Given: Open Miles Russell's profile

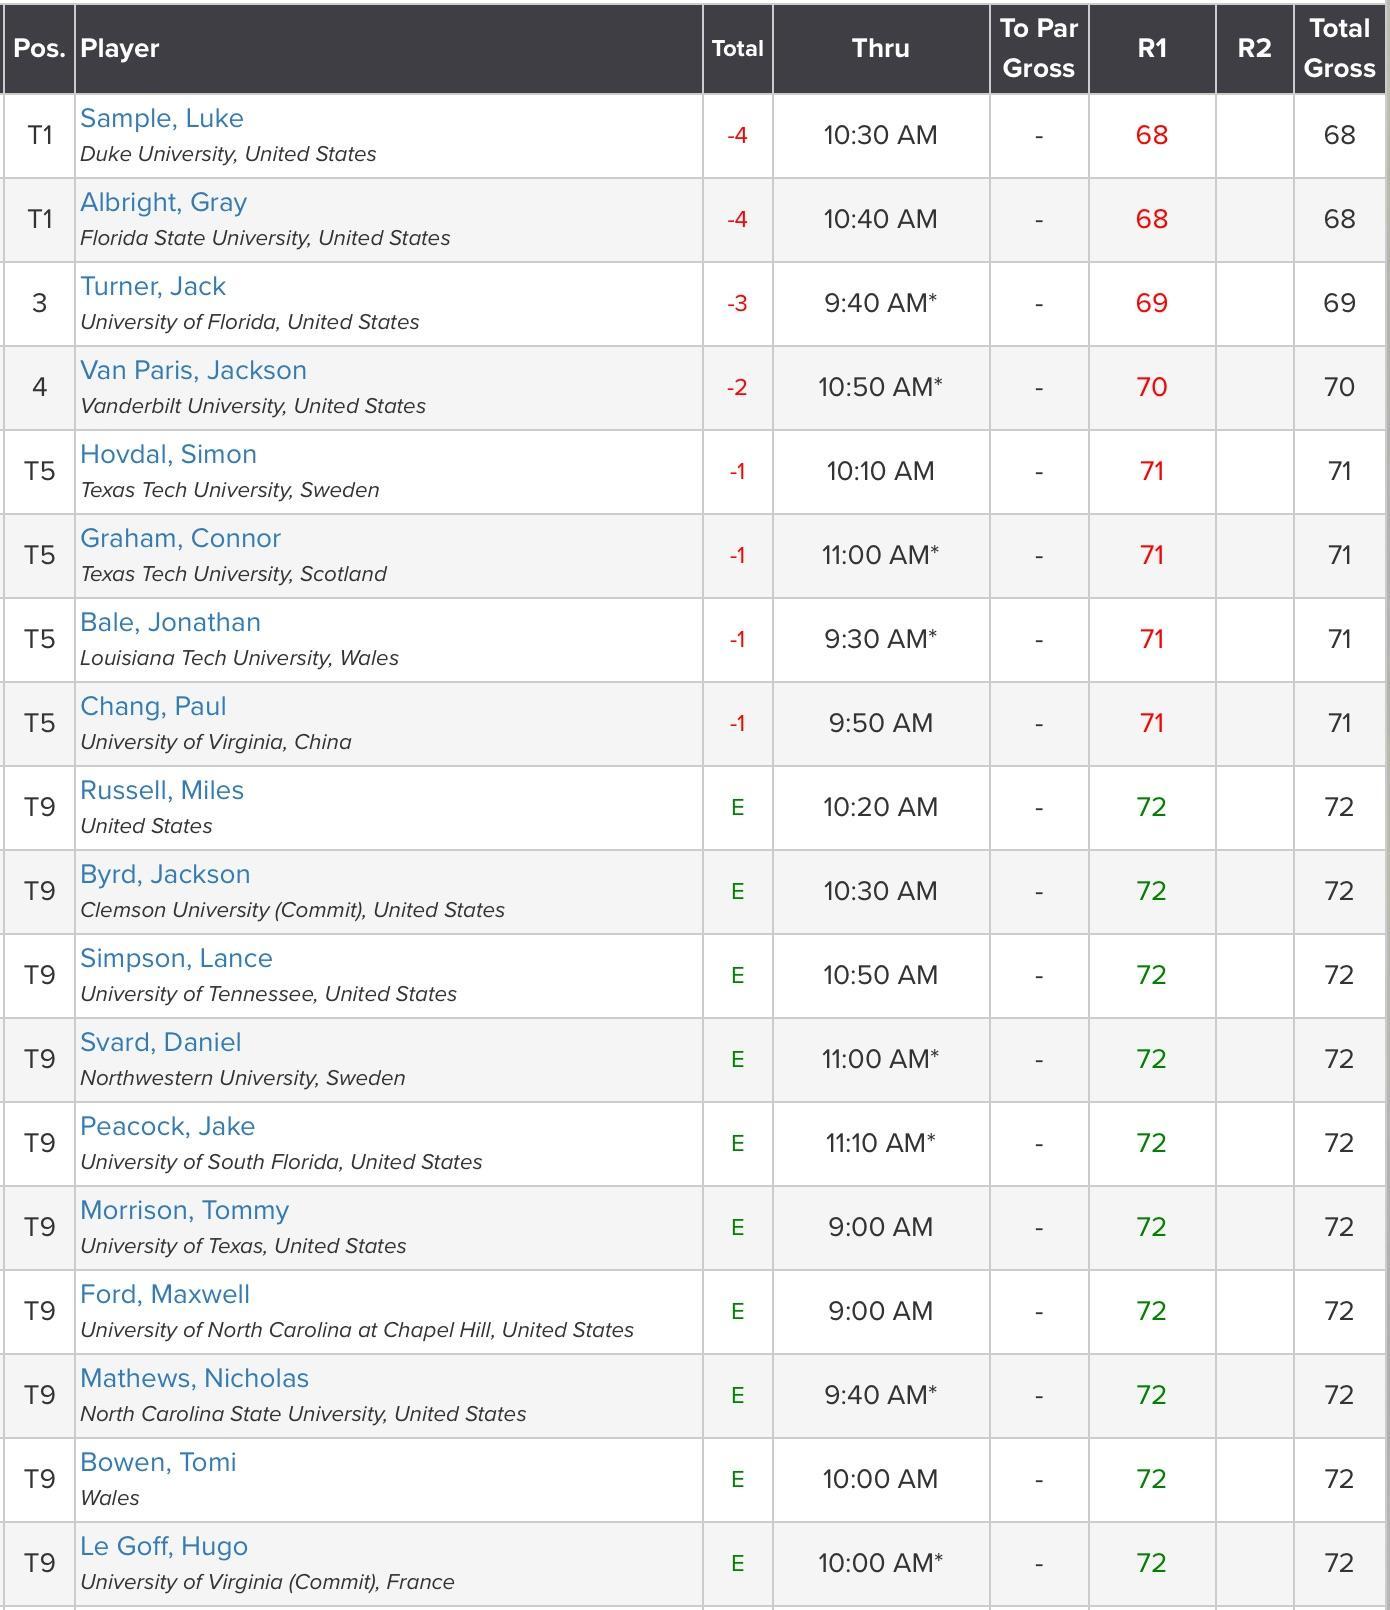Looking at the screenshot, I should click(162, 790).
